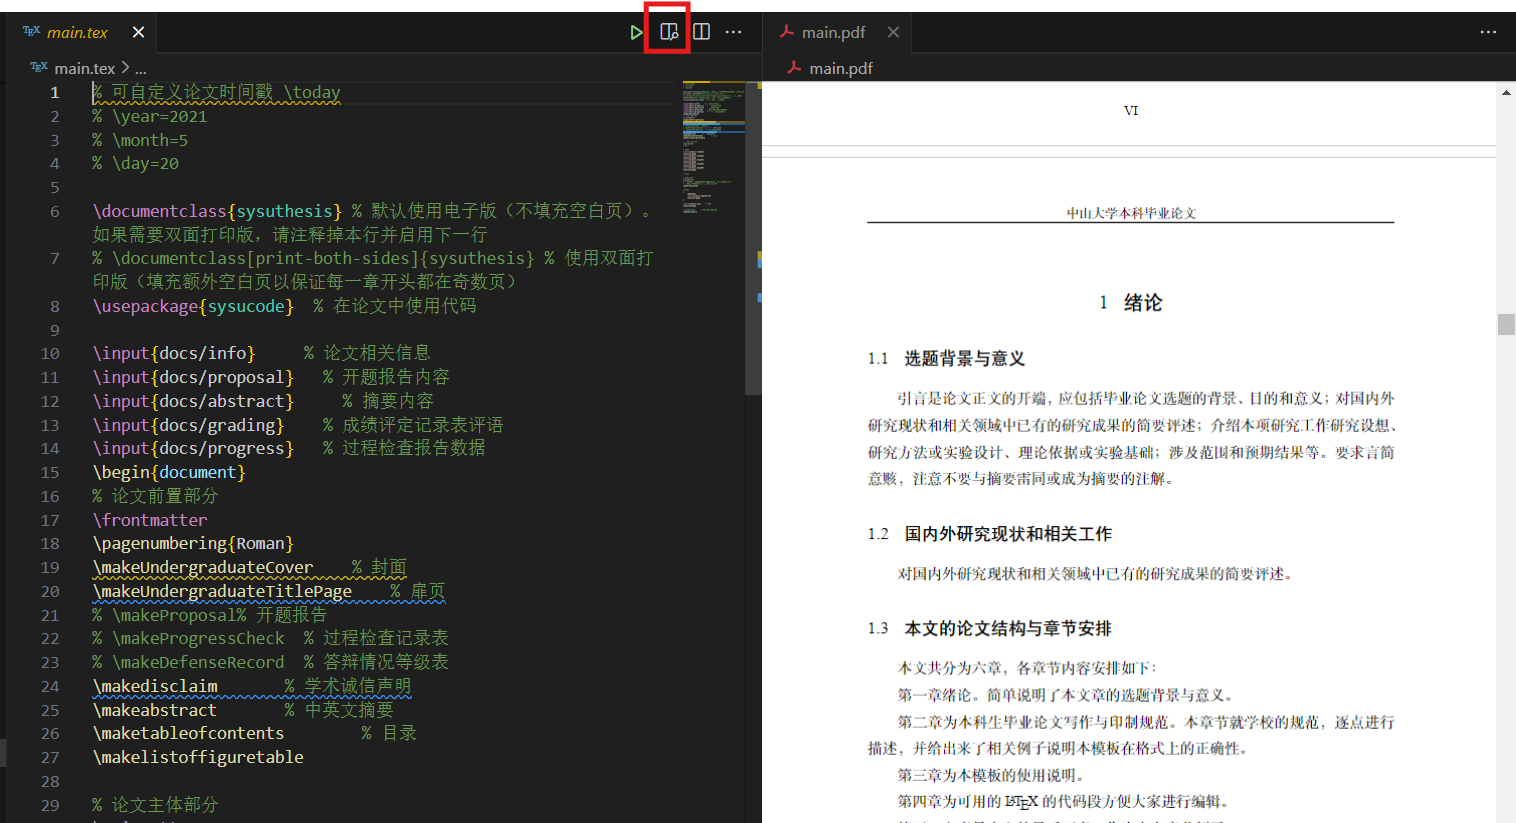Open the editor toolbar ellipsis actions menu
The width and height of the screenshot is (1516, 823).
point(733,31)
